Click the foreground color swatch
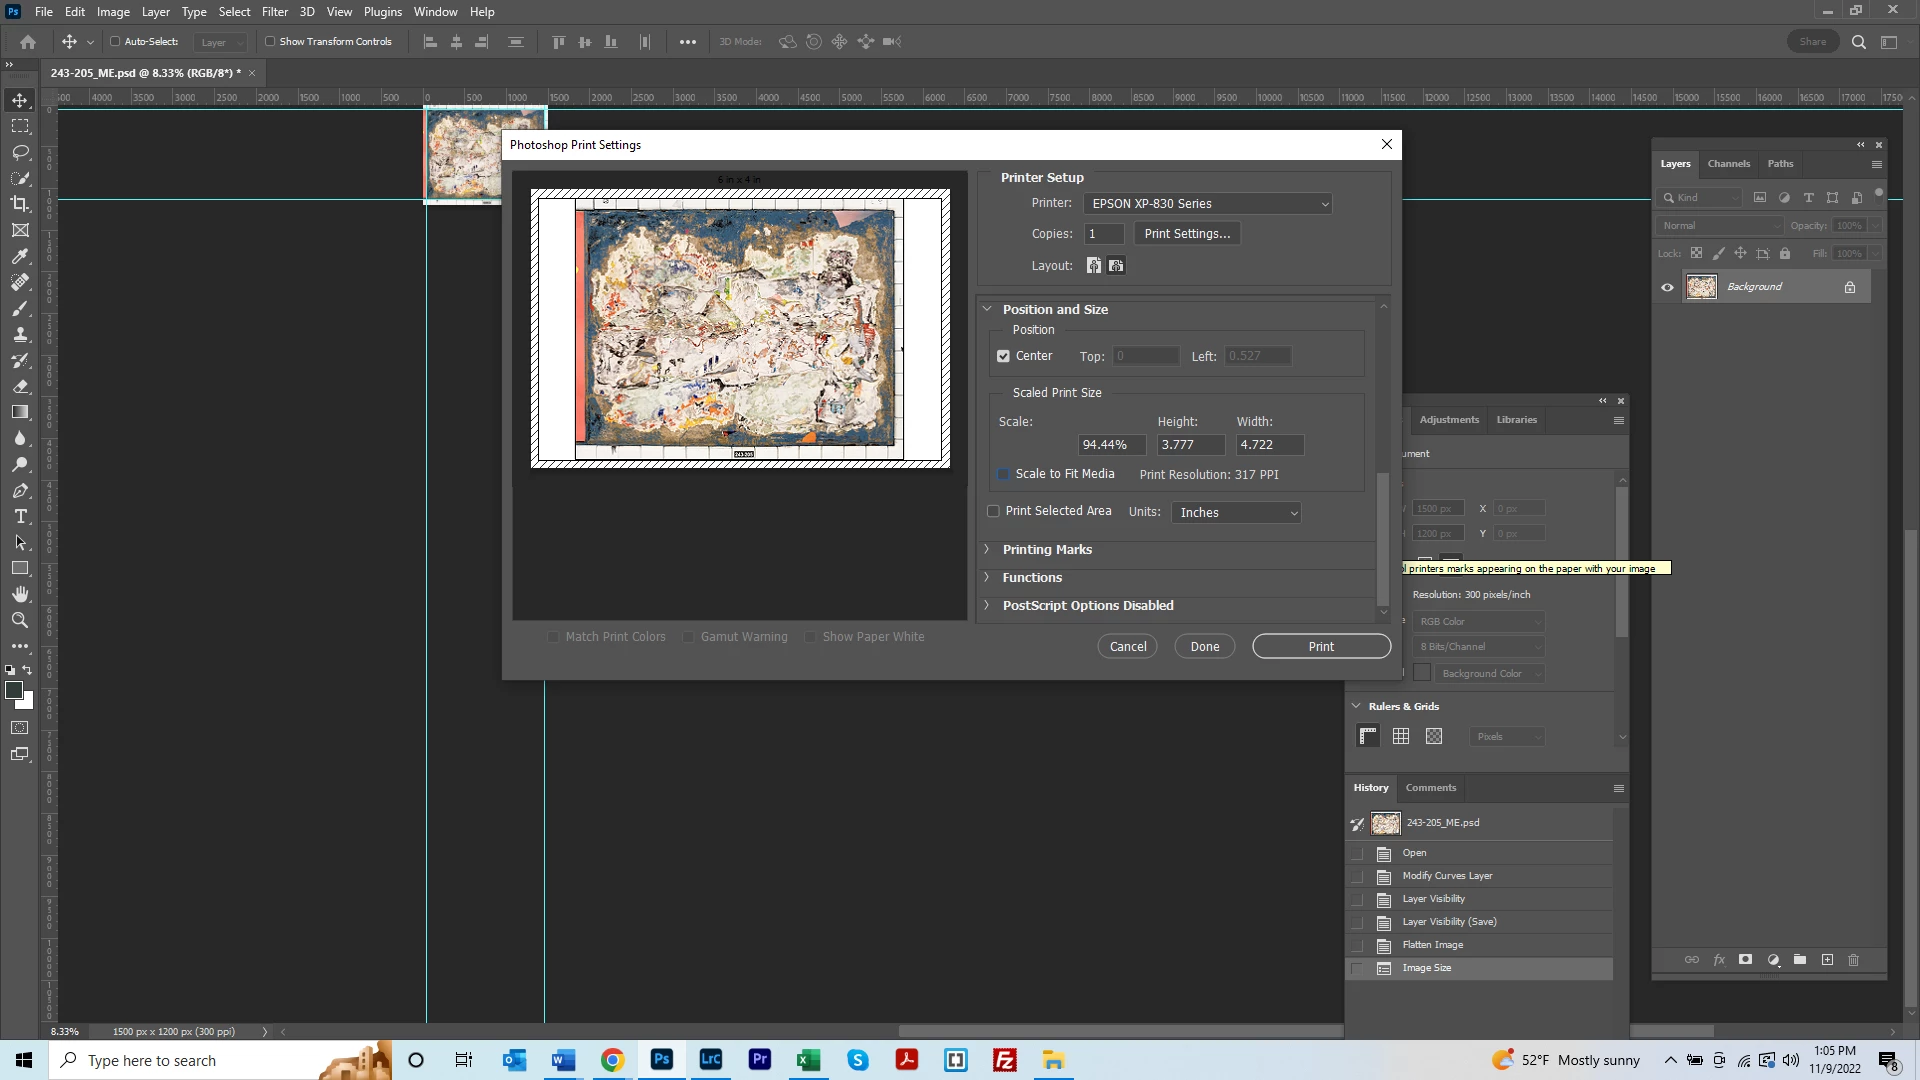 point(14,690)
